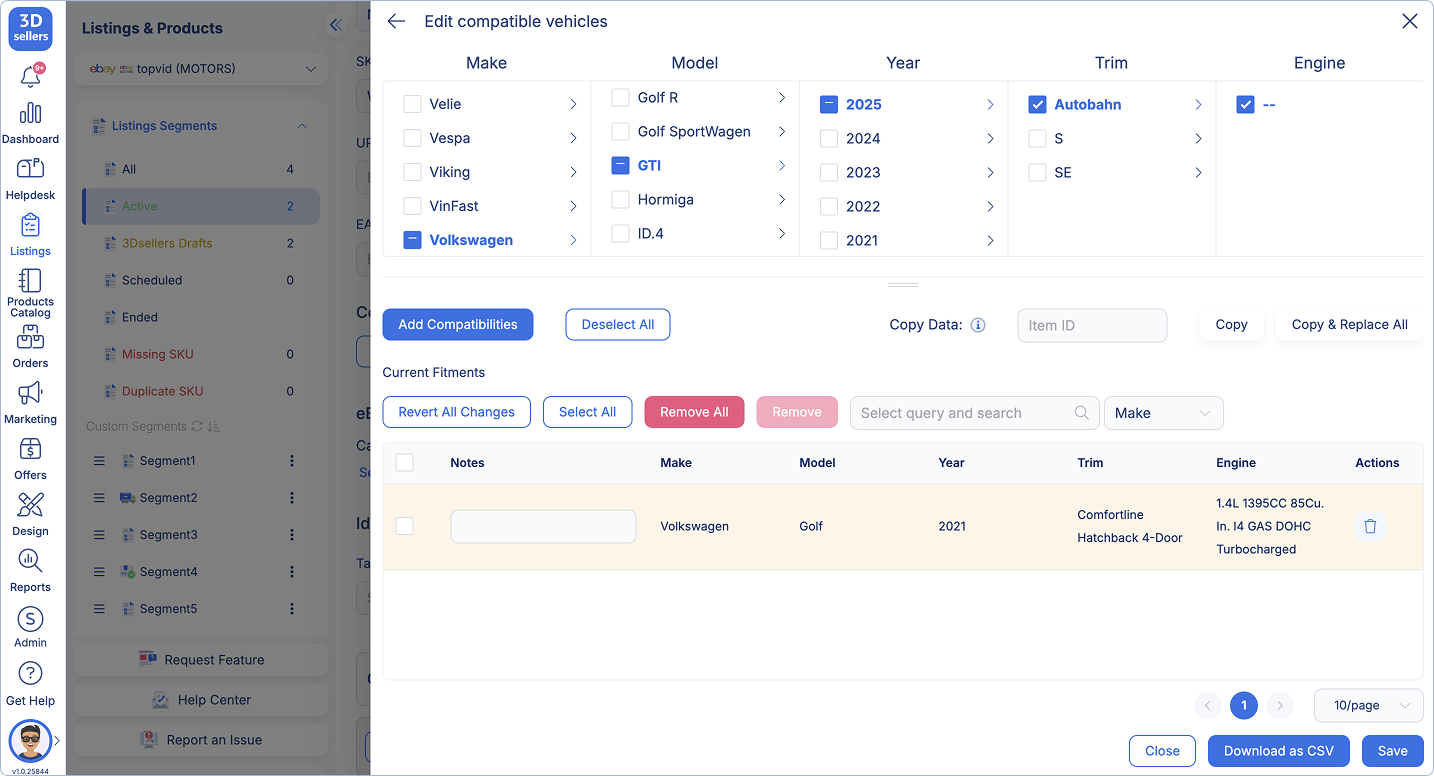Uncheck the Autobahn trim checkbox

tap(1037, 104)
